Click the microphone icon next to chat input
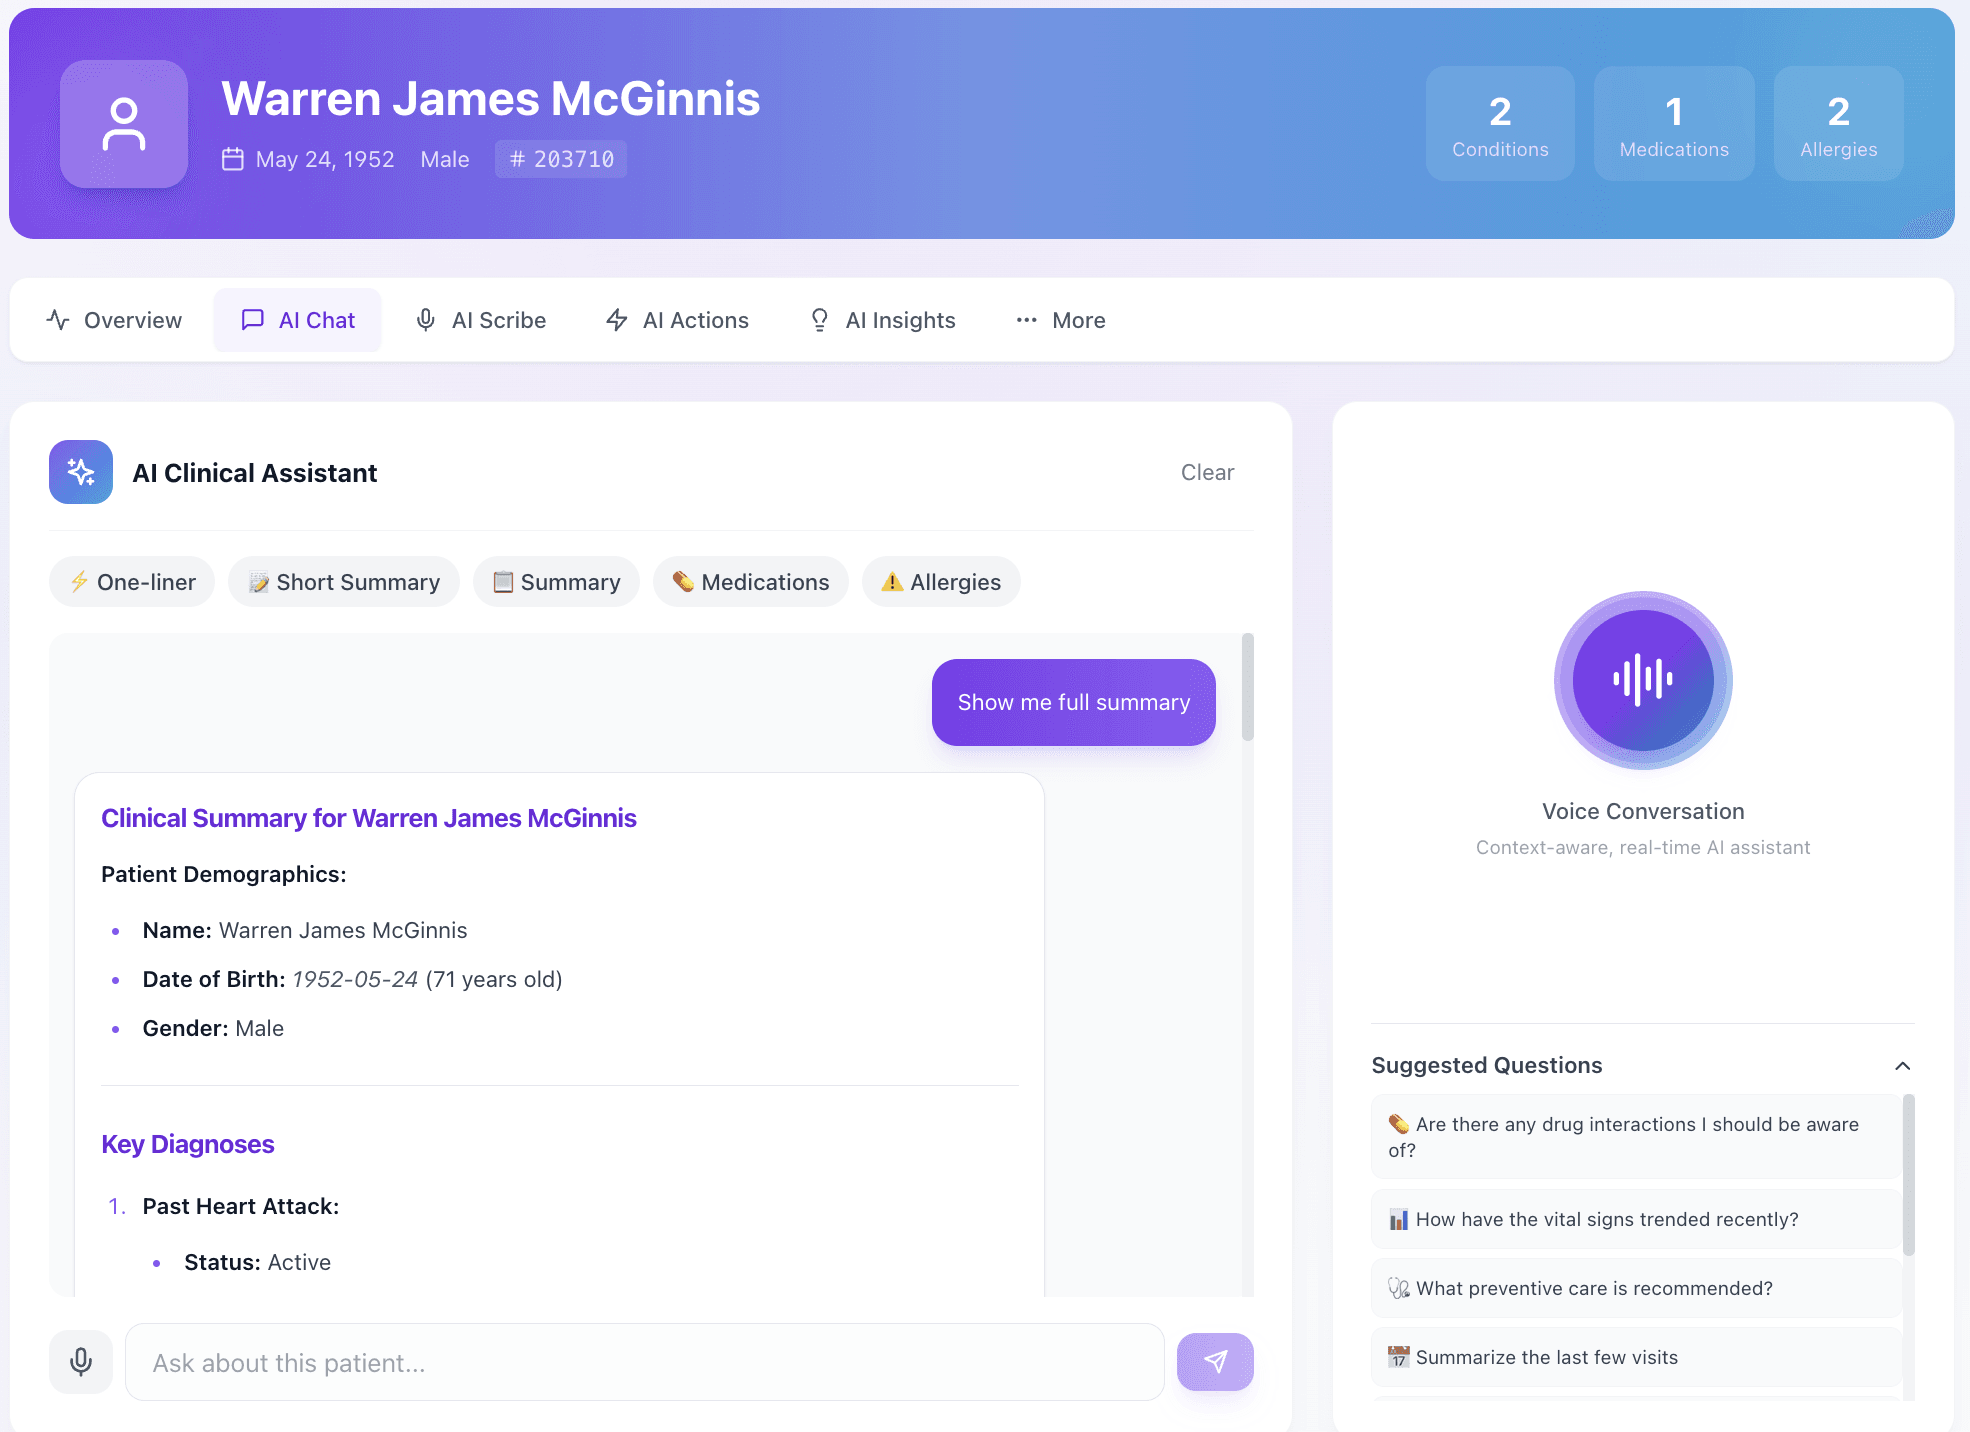Viewport: 1970px width, 1432px height. tap(80, 1361)
